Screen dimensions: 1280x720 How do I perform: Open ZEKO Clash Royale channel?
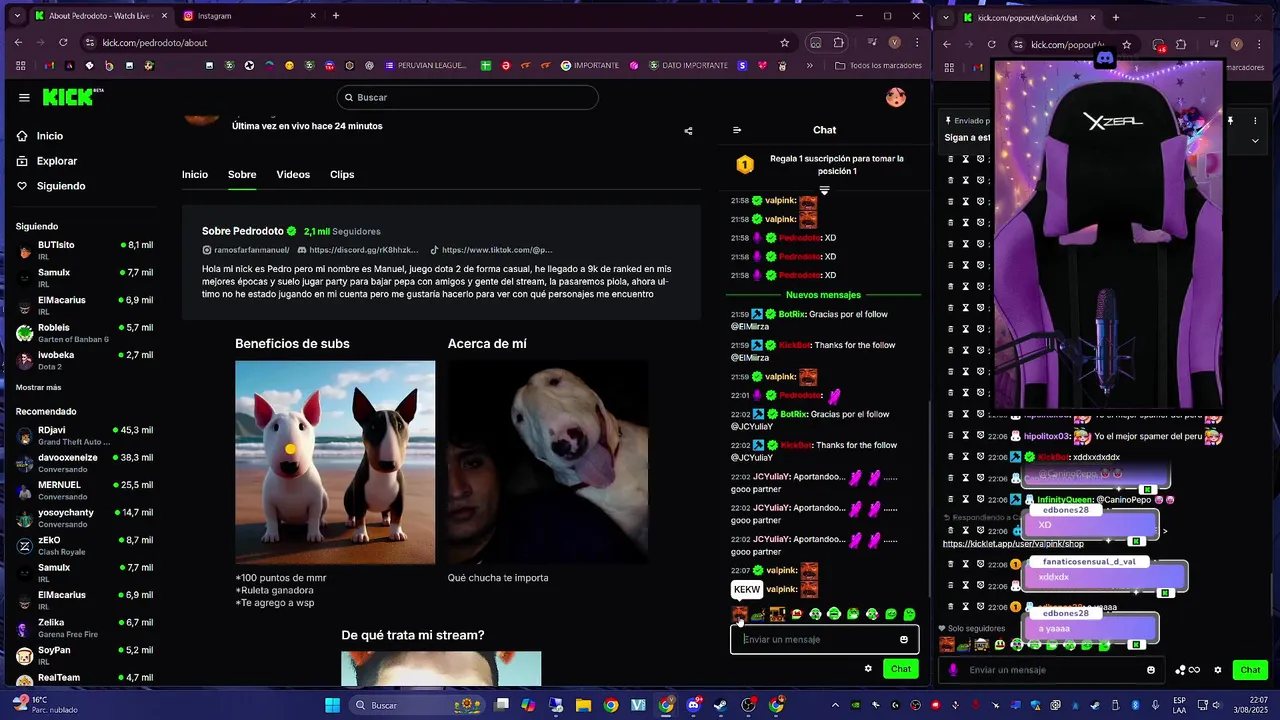(x=85, y=546)
